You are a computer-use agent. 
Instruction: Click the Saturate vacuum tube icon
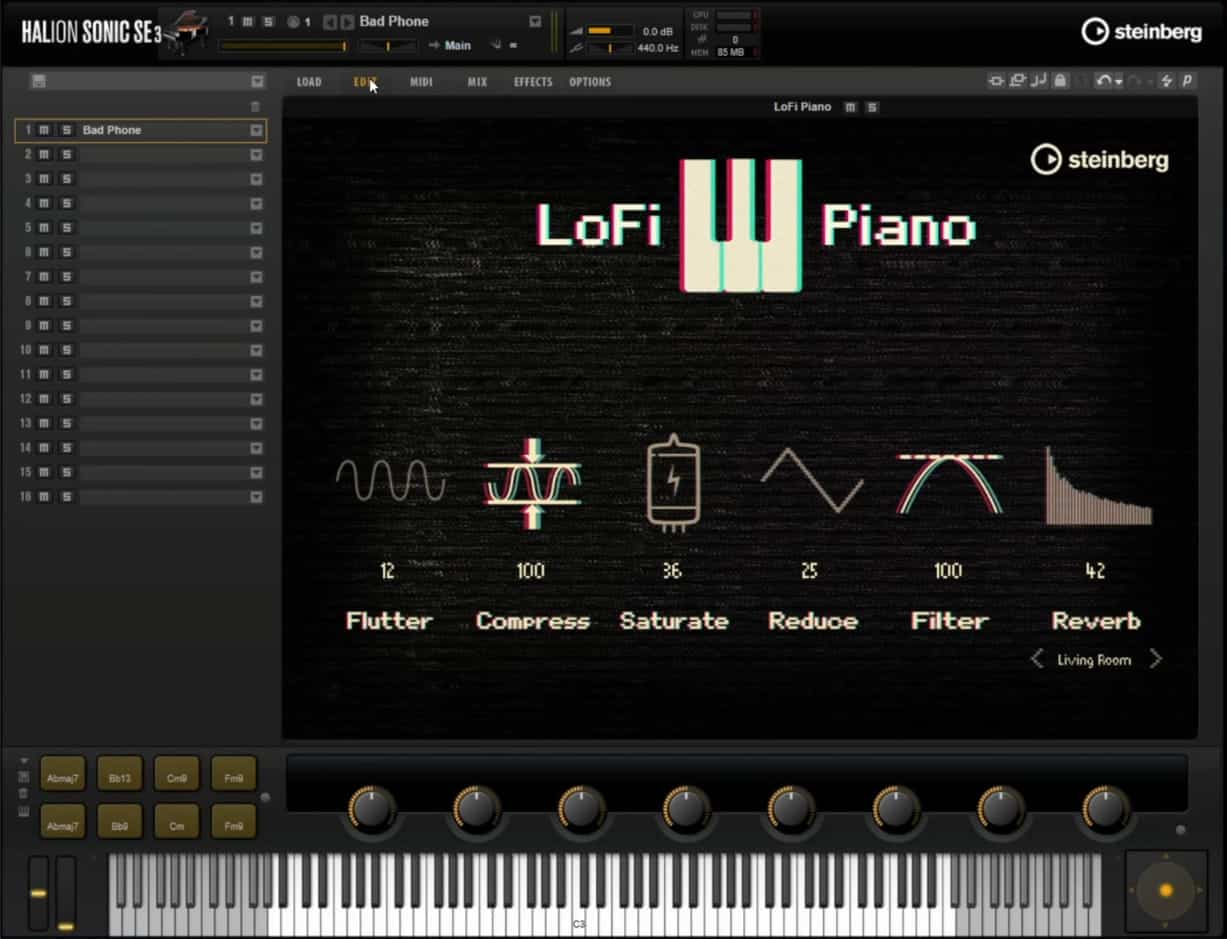point(674,481)
